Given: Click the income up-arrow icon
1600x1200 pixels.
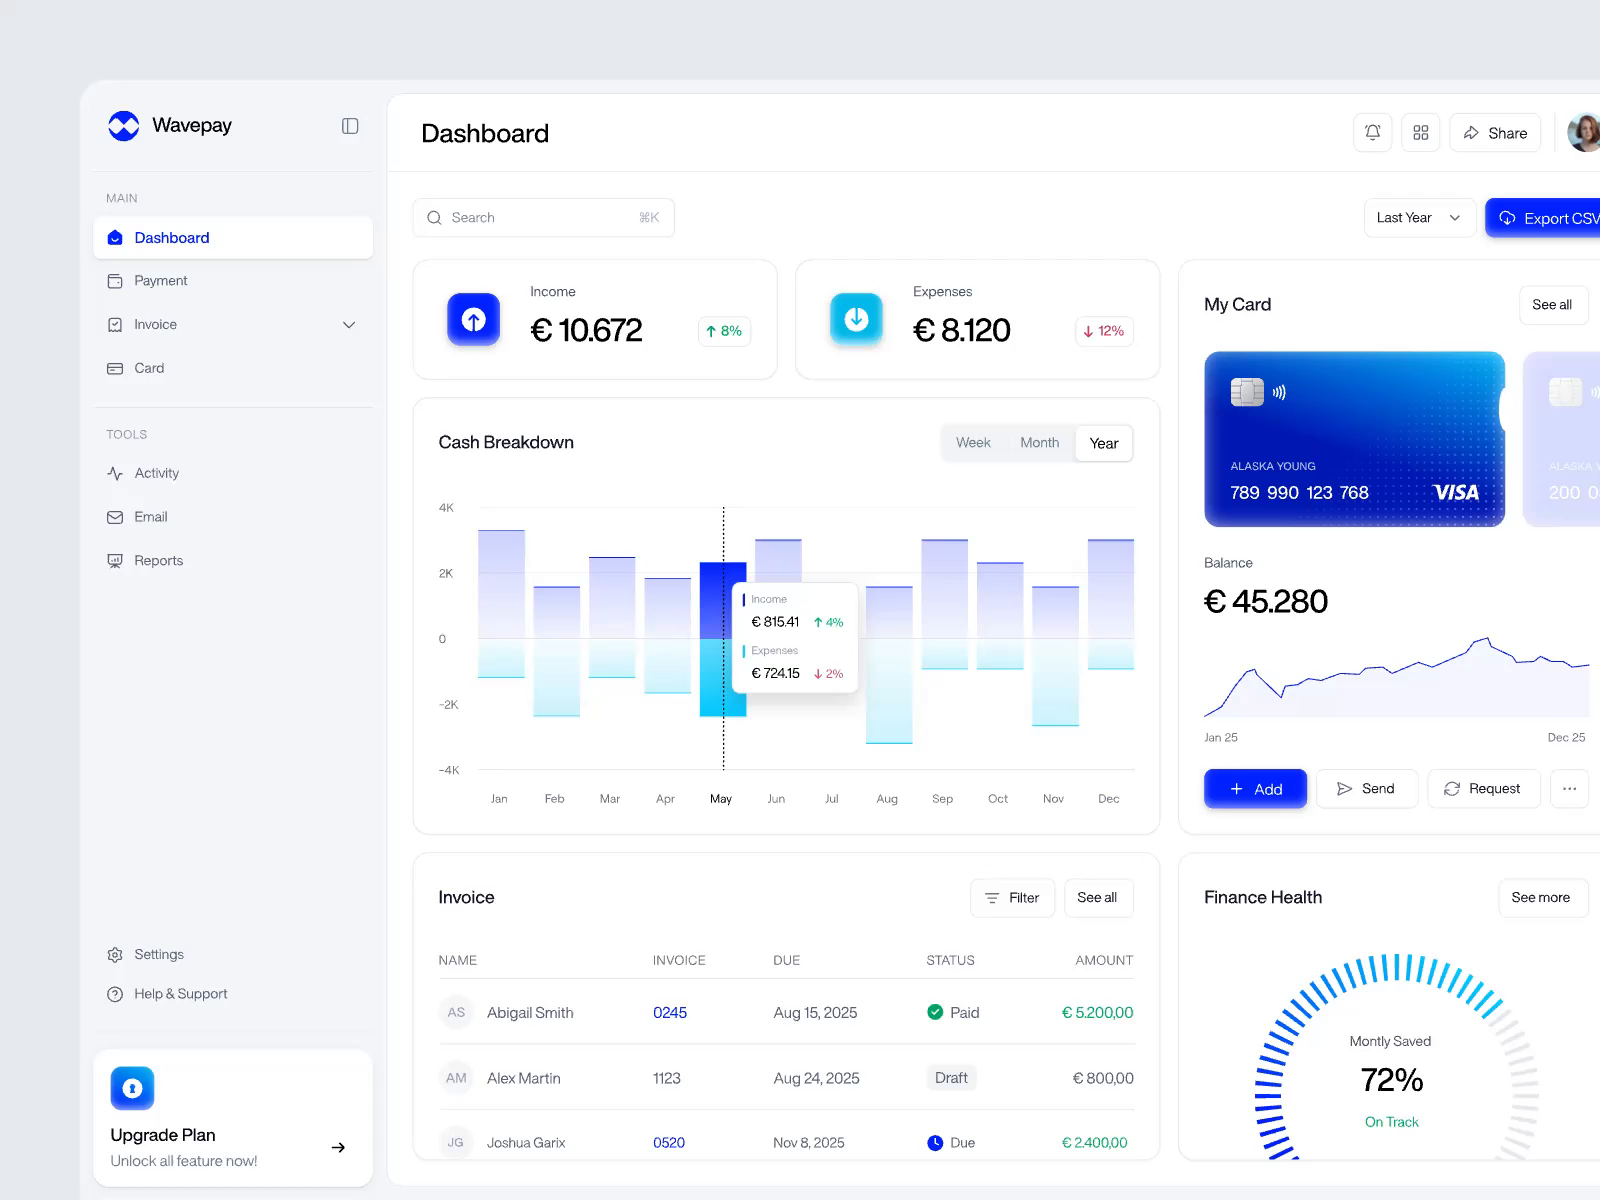Looking at the screenshot, I should (473, 319).
